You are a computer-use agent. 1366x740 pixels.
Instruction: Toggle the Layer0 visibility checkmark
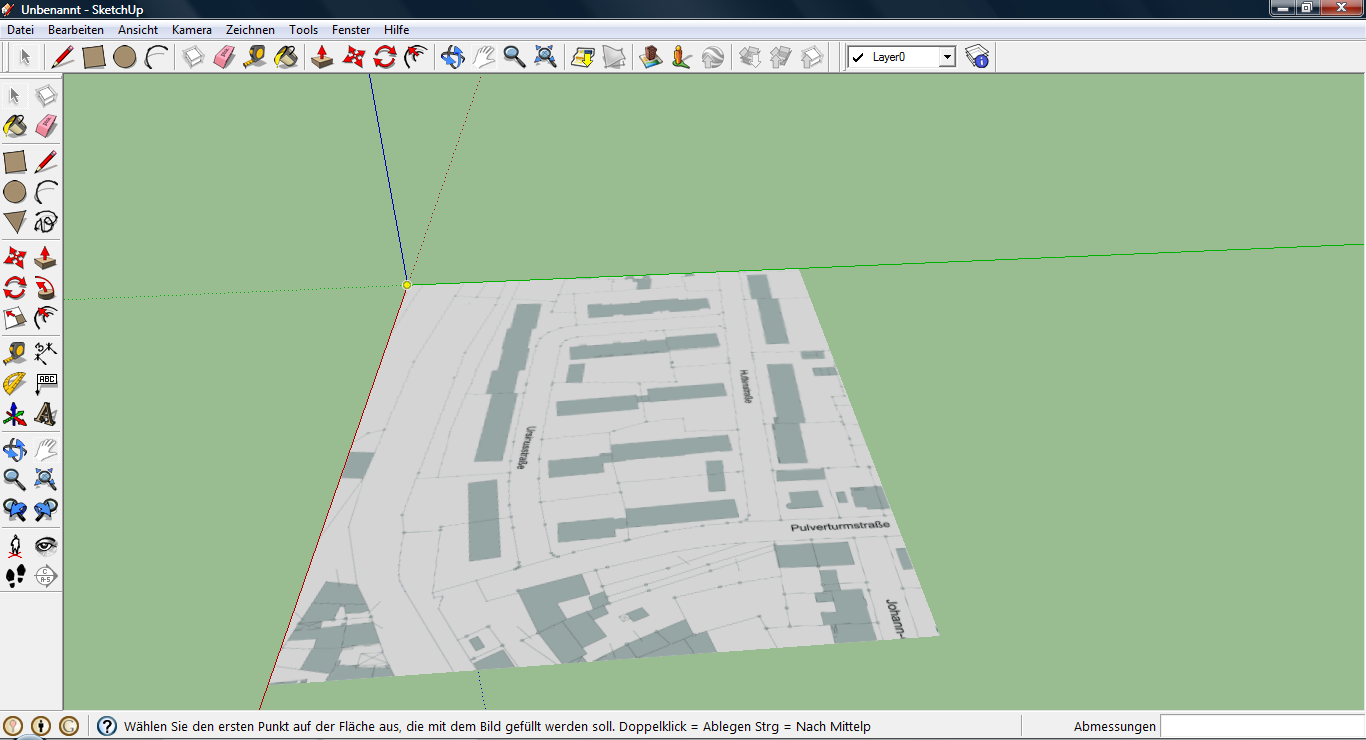pos(858,57)
